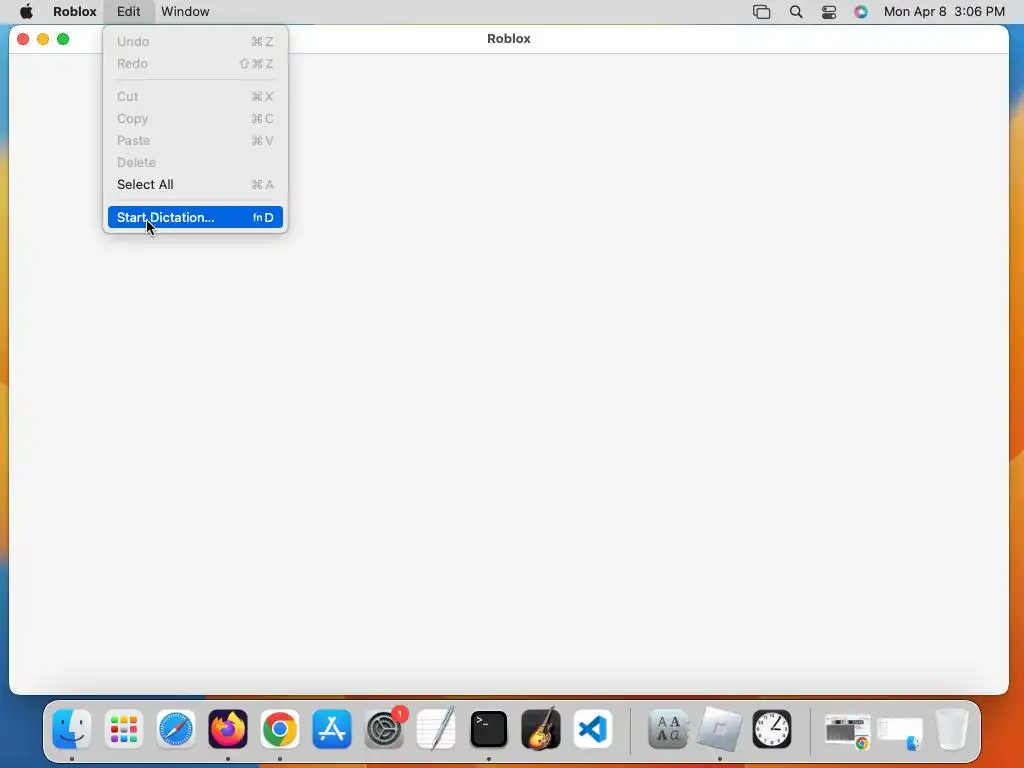Launch Siri from the menu bar
Screen dimensions: 1024x768
pyautogui.click(x=861, y=12)
